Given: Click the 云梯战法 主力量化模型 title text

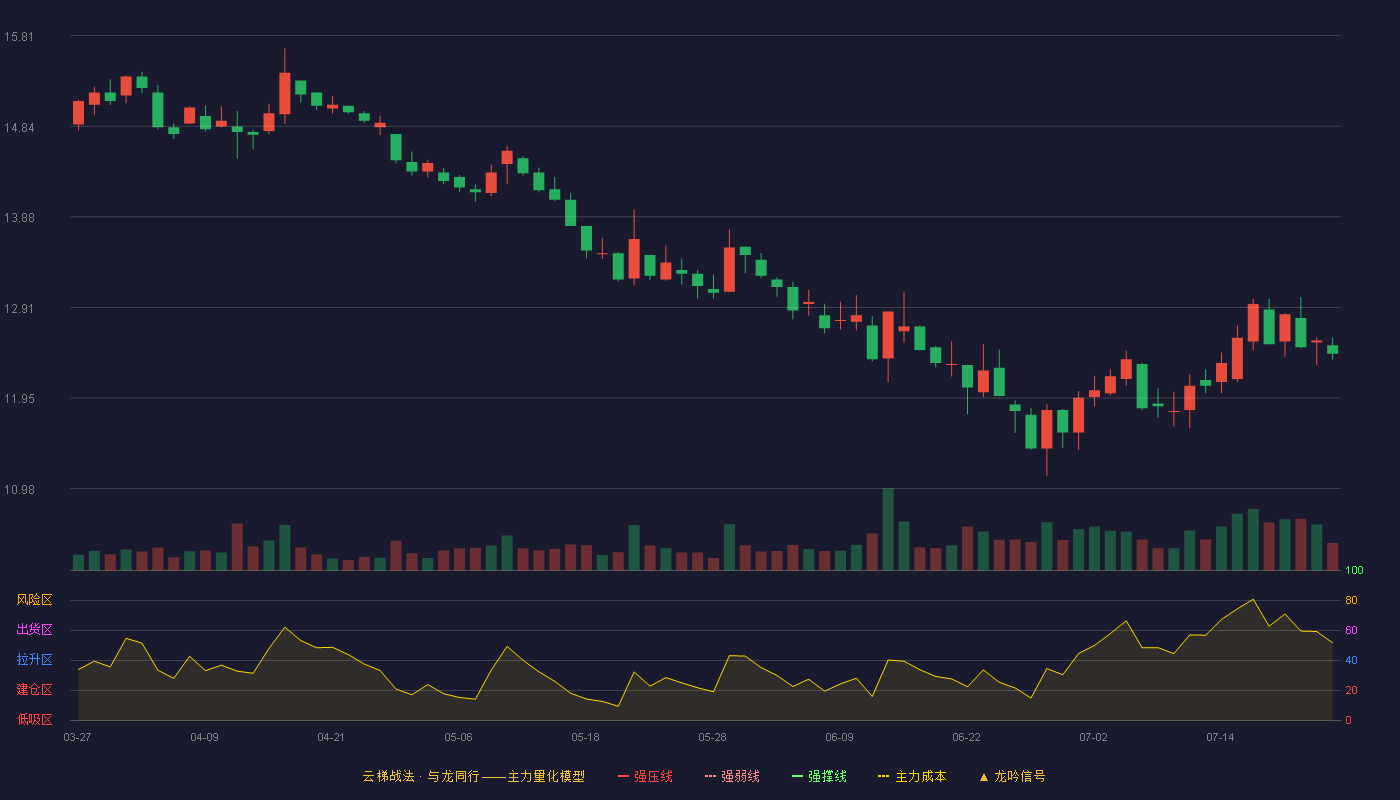Looking at the screenshot, I should click(x=473, y=776).
